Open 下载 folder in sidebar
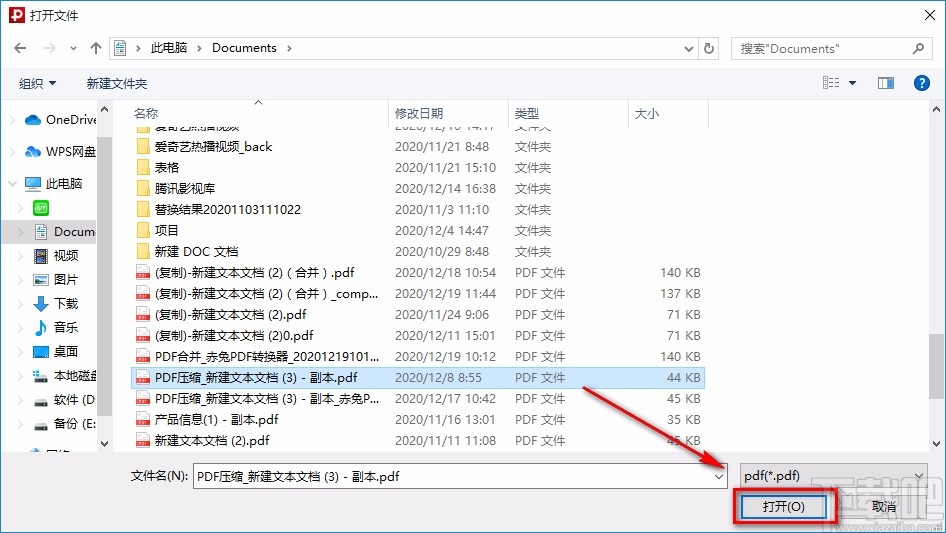This screenshot has height=533, width=946. [56, 304]
